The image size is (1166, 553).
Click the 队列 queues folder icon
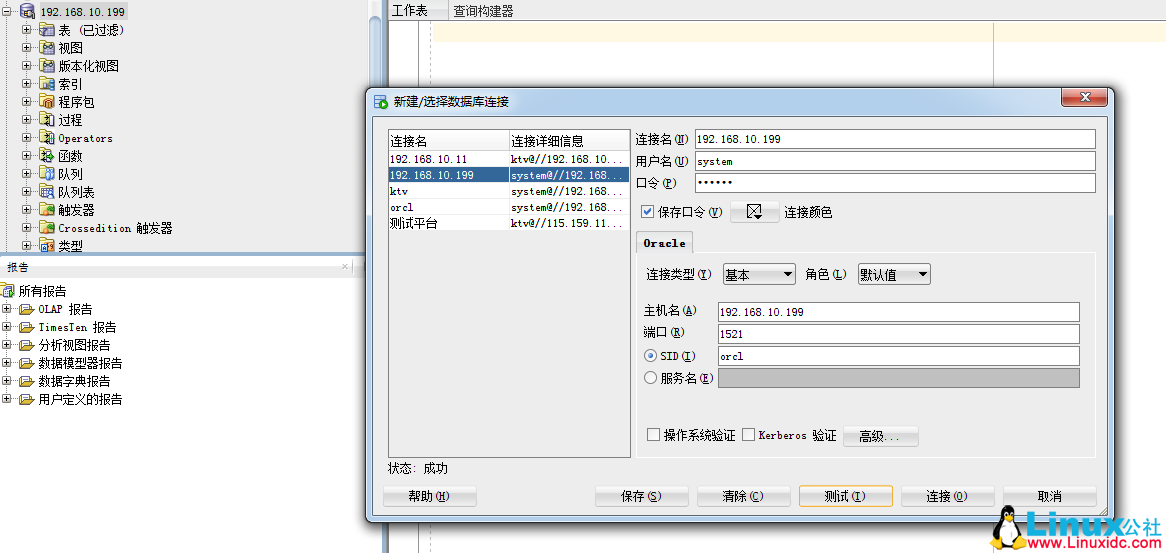(x=47, y=174)
